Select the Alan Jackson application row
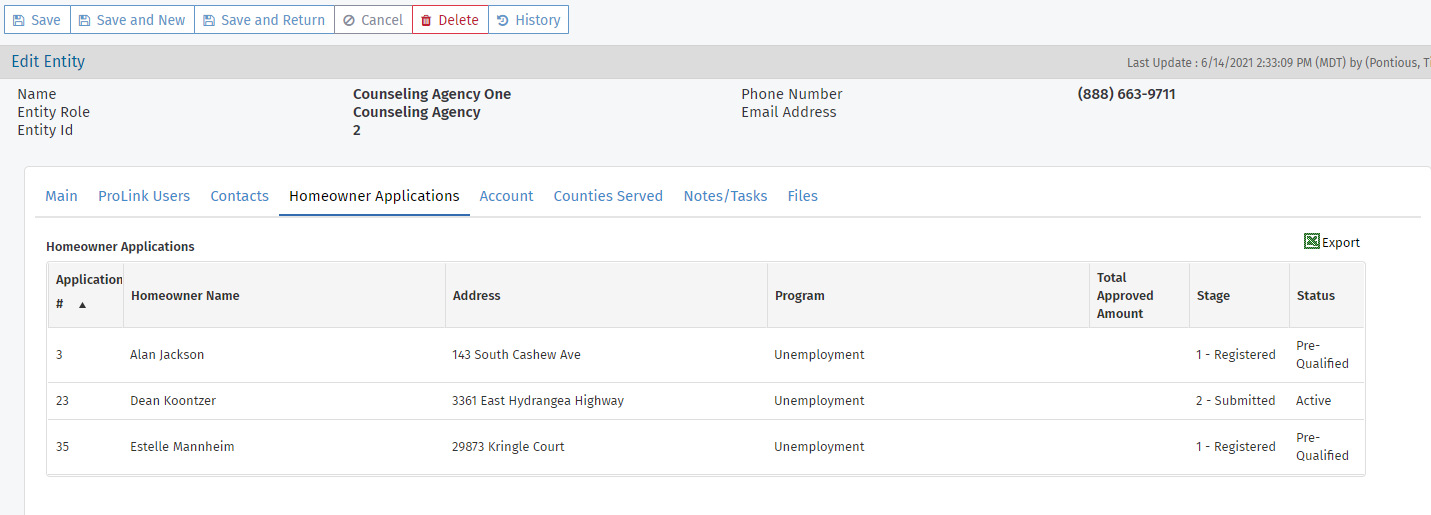Image resolution: width=1431 pixels, height=515 pixels. [x=167, y=355]
